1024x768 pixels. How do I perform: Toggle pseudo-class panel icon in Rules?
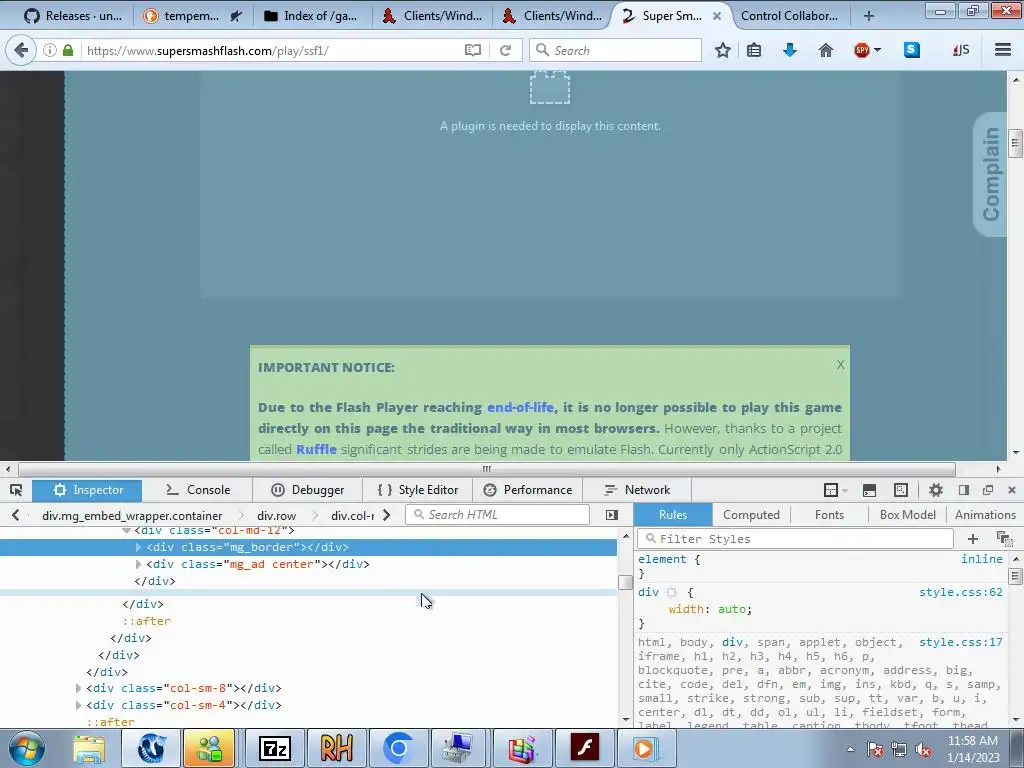coord(1004,539)
